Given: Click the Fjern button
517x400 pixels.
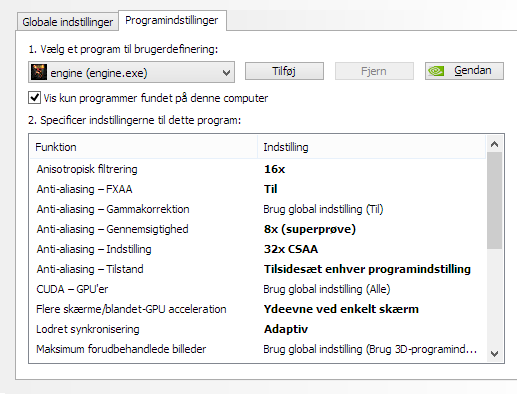Looking at the screenshot, I should 374,71.
